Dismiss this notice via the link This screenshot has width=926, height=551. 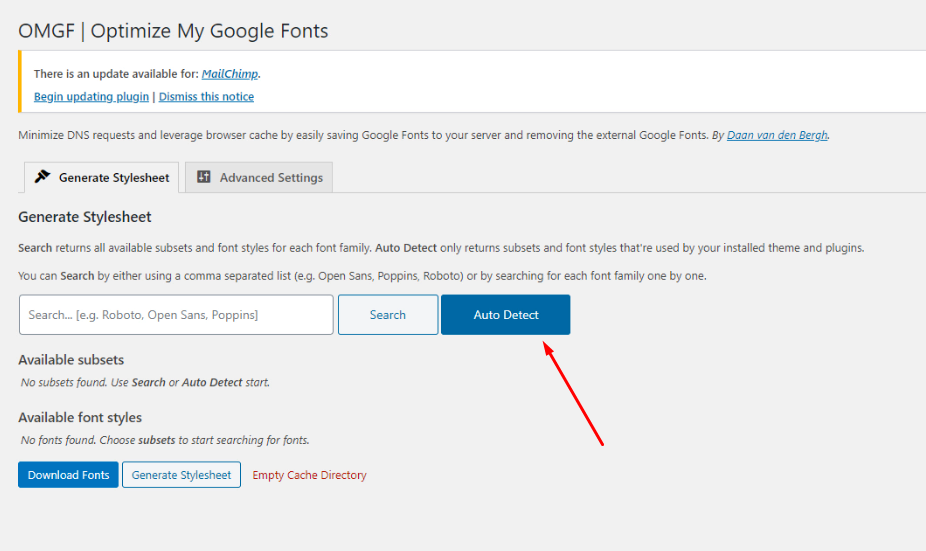tap(206, 97)
